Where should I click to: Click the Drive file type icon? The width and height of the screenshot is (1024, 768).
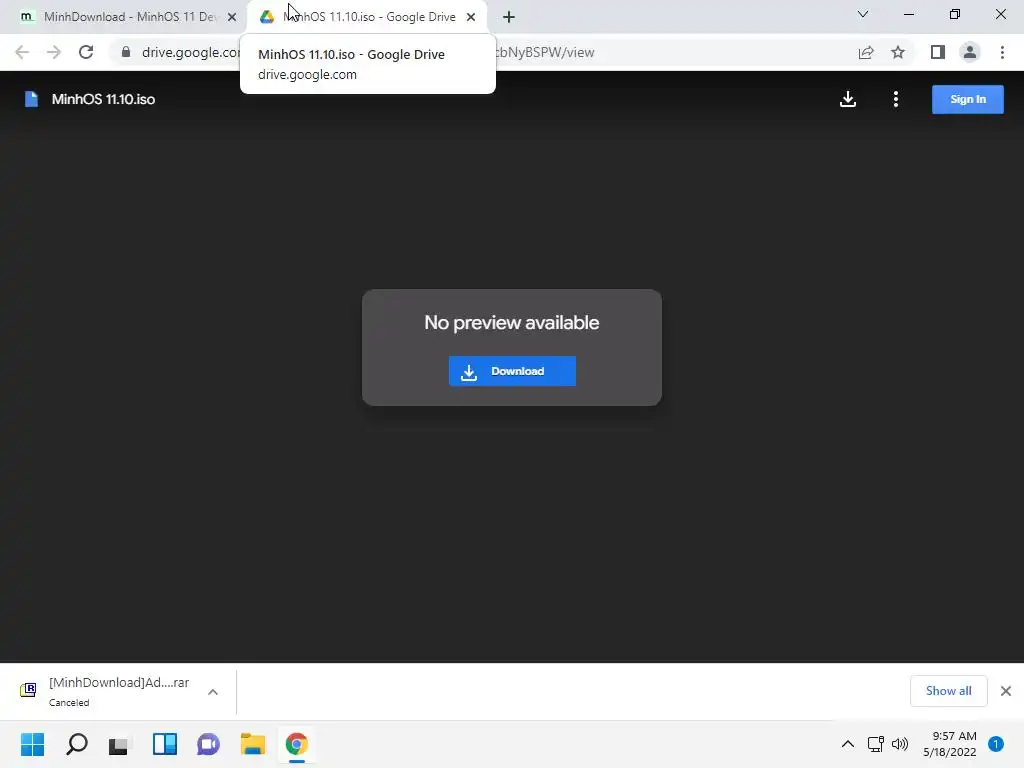(x=31, y=99)
